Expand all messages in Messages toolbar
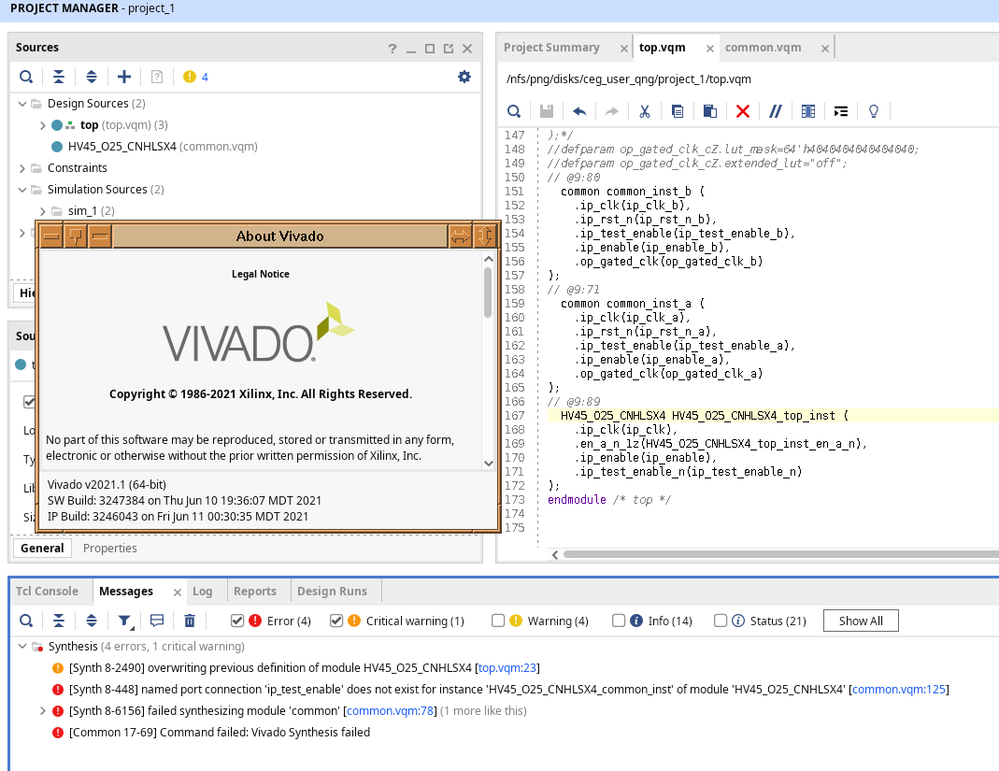 pyautogui.click(x=91, y=621)
